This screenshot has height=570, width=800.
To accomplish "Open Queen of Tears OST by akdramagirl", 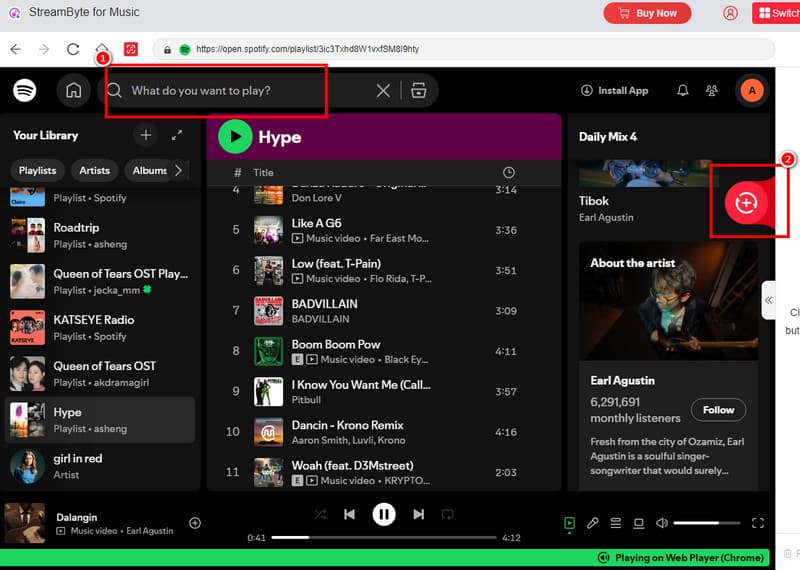I will pos(100,374).
